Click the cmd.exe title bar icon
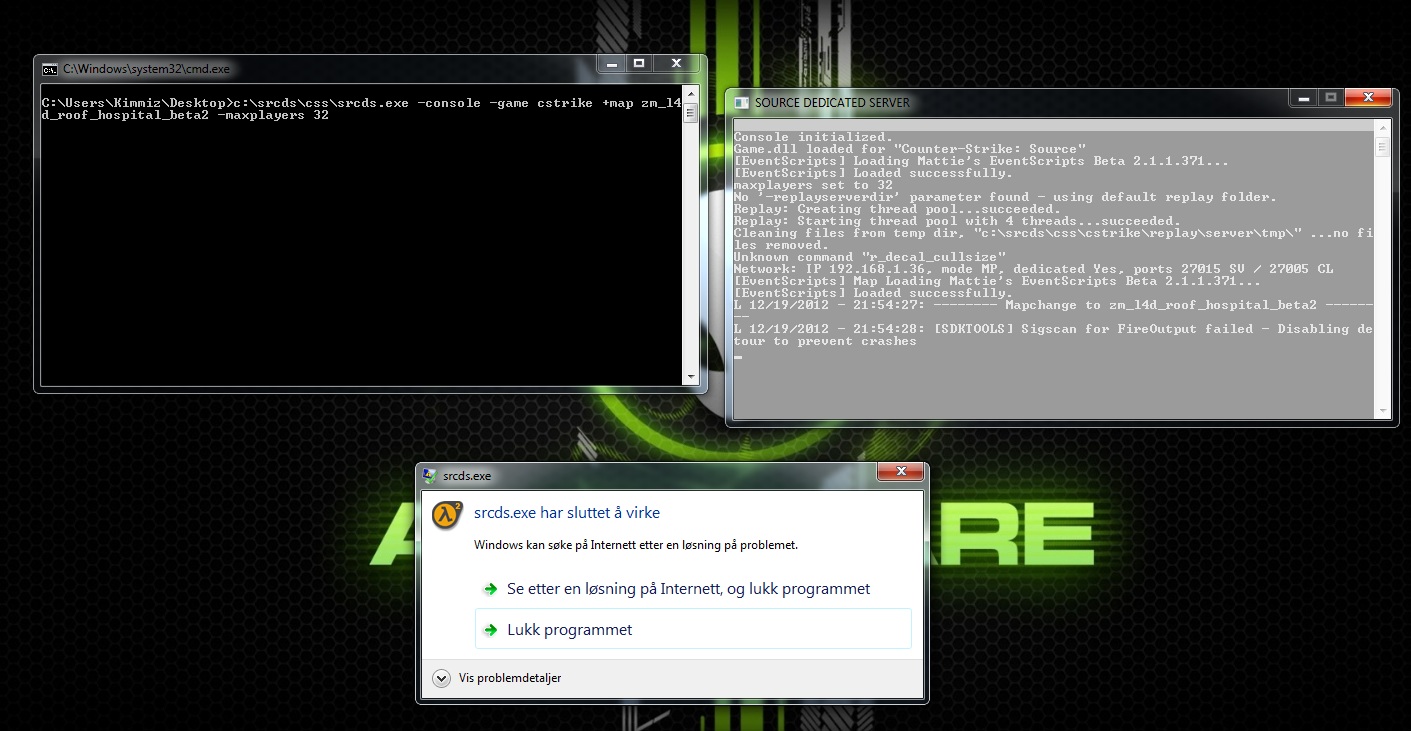1411x731 pixels. pos(49,69)
